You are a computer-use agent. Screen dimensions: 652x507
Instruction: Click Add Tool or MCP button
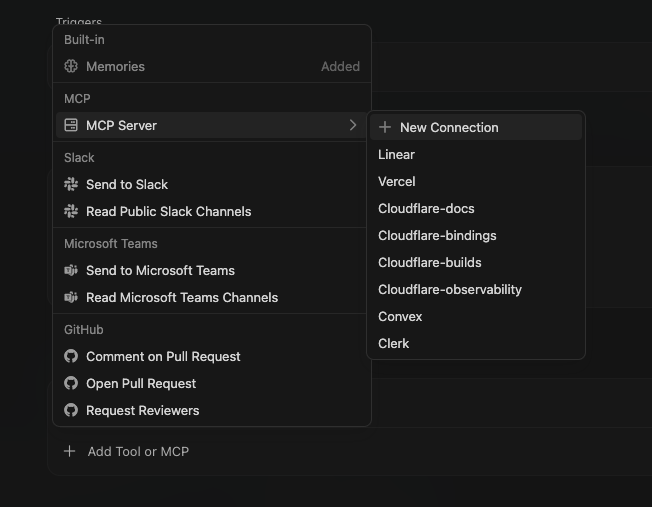[x=126, y=451]
